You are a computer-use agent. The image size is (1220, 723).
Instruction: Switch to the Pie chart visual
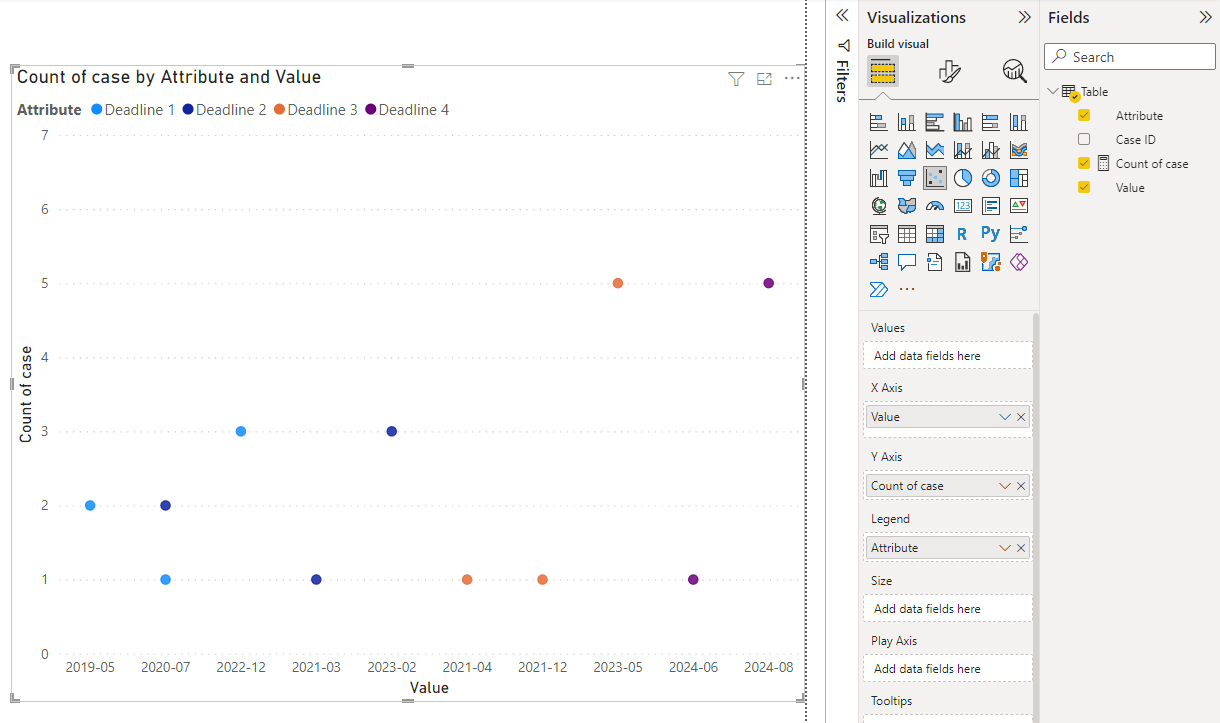pyautogui.click(x=963, y=178)
